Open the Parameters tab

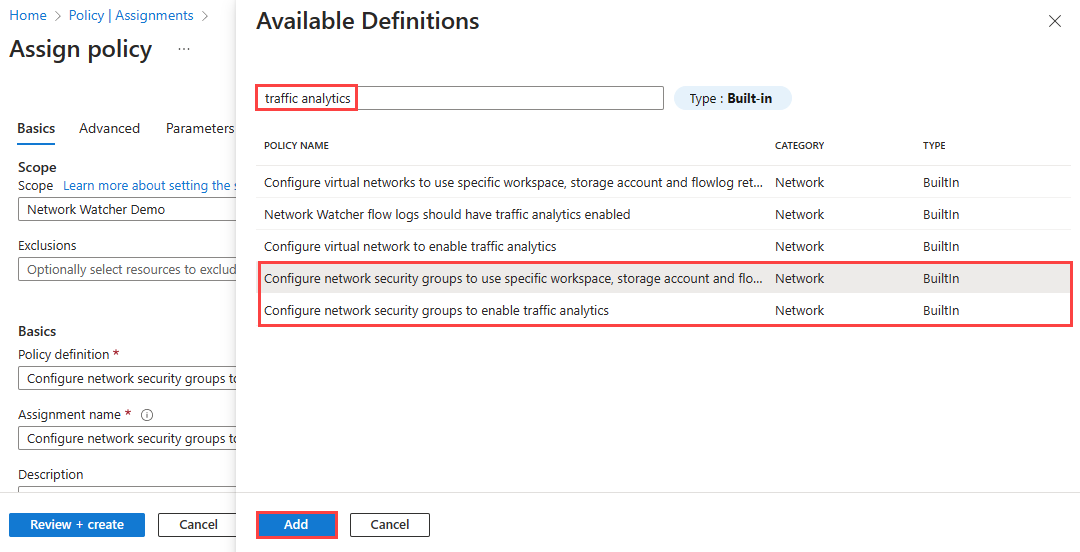[199, 128]
